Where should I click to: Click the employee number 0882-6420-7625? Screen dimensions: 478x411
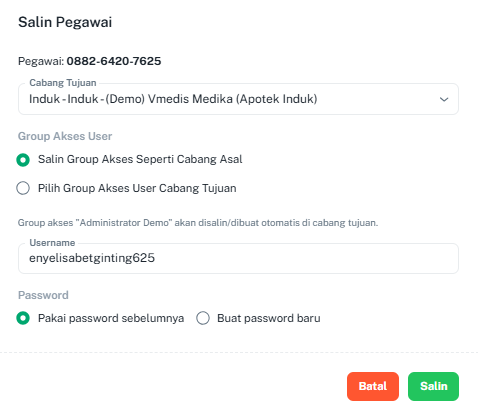click(x=114, y=61)
